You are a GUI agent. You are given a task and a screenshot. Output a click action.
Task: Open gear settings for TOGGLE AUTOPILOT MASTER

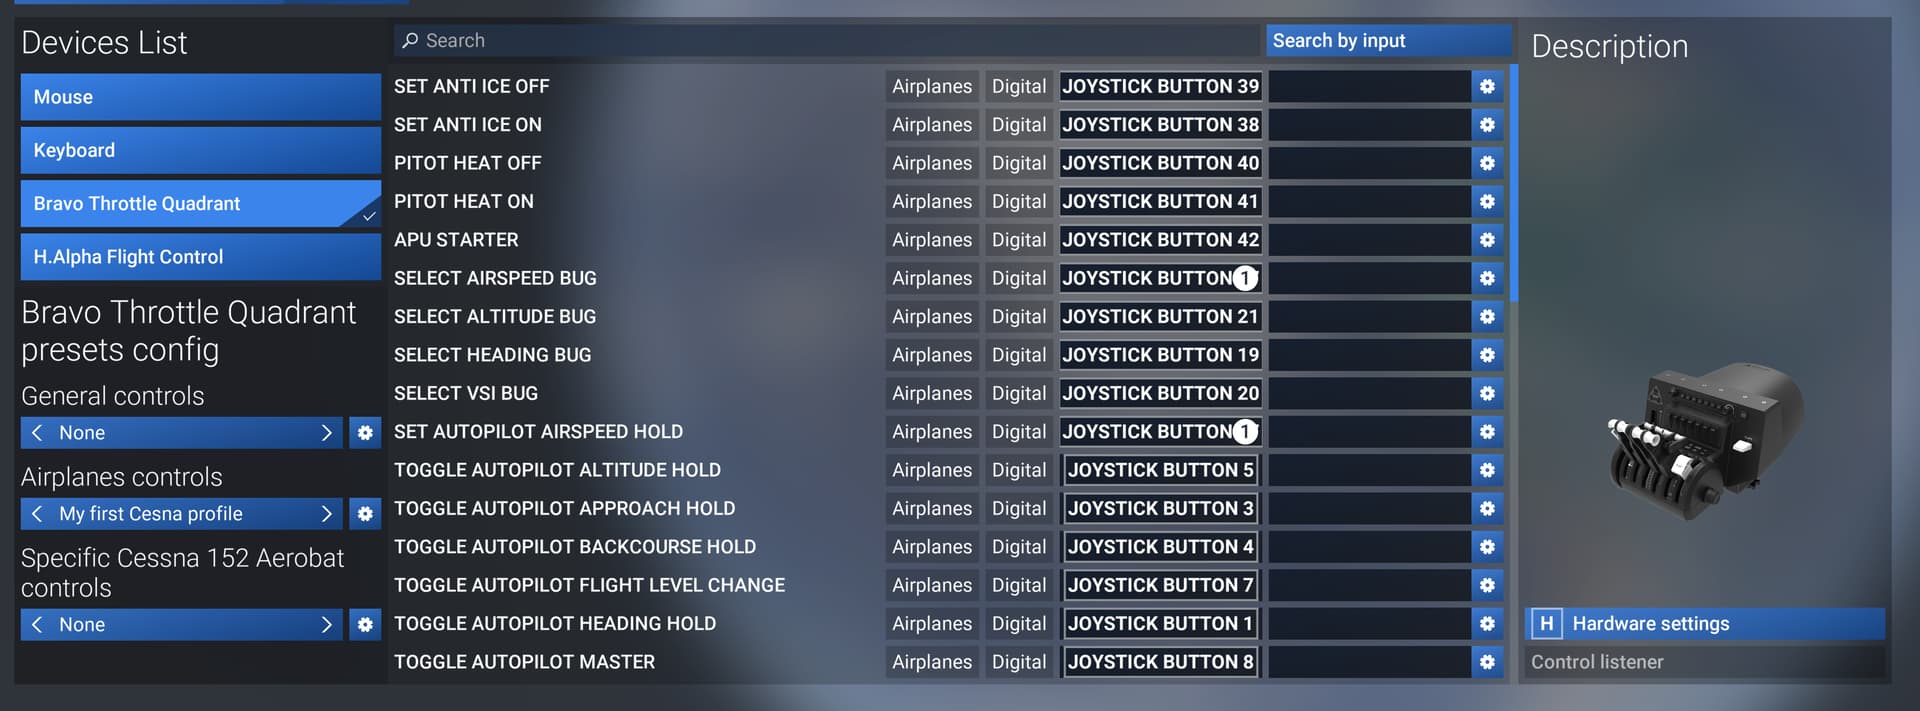coord(1487,662)
